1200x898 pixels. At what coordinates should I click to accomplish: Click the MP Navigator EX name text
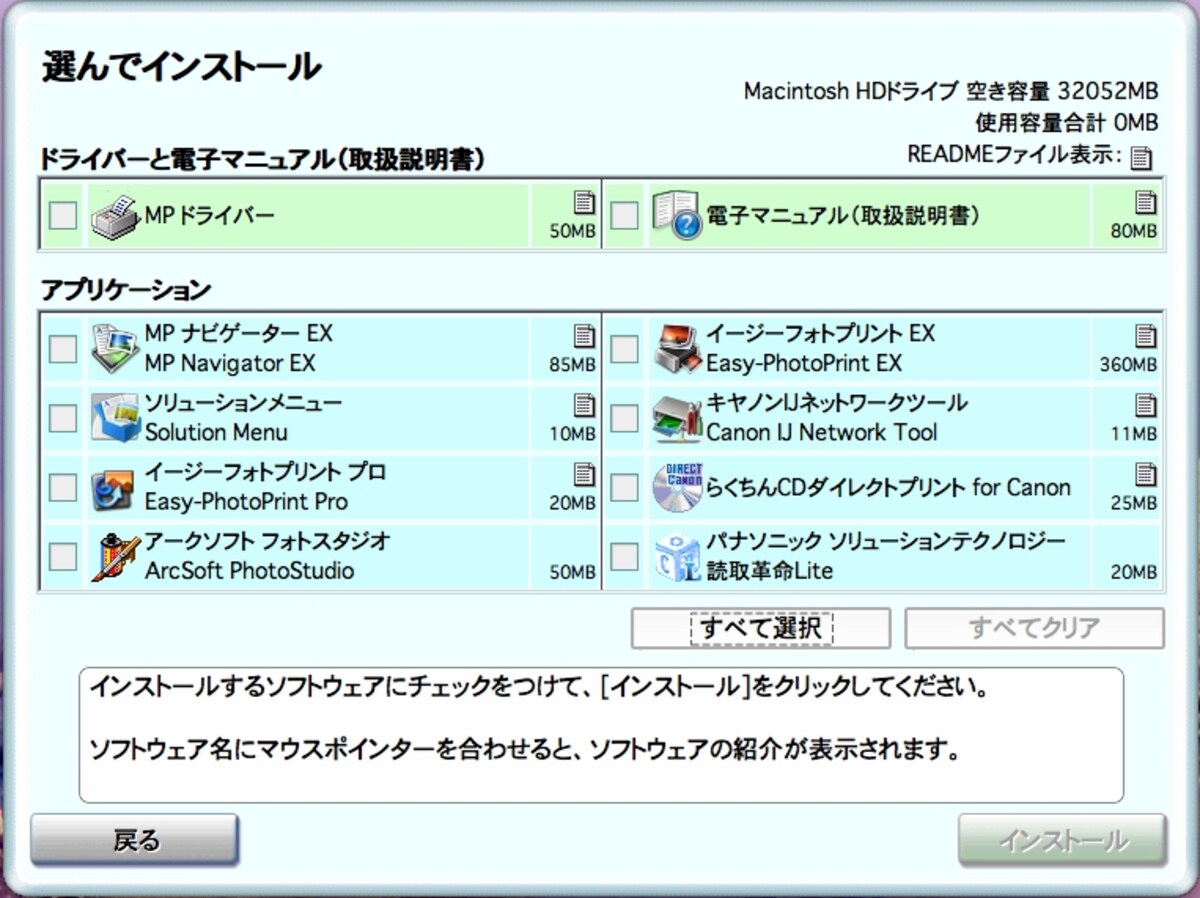230,362
